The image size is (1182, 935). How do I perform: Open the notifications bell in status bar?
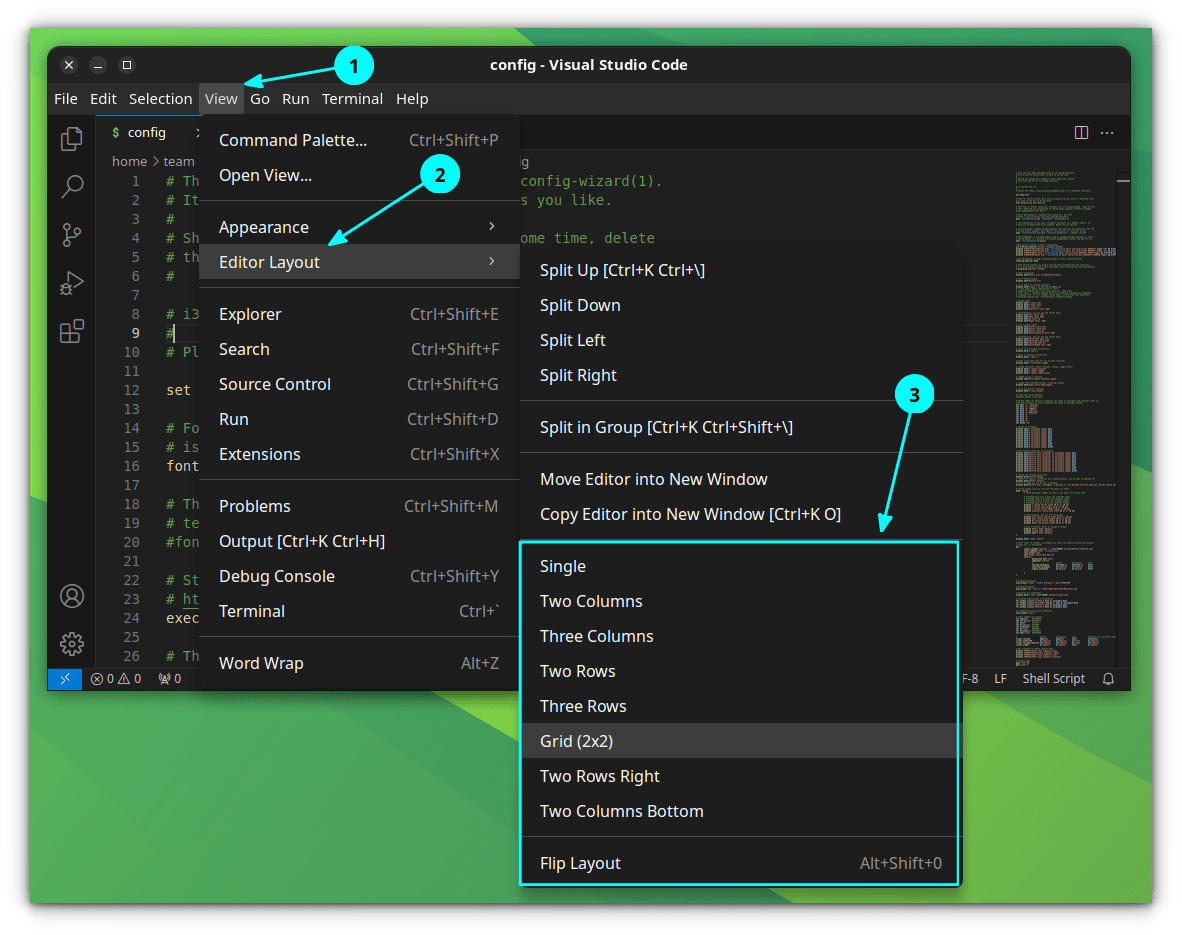click(1108, 679)
